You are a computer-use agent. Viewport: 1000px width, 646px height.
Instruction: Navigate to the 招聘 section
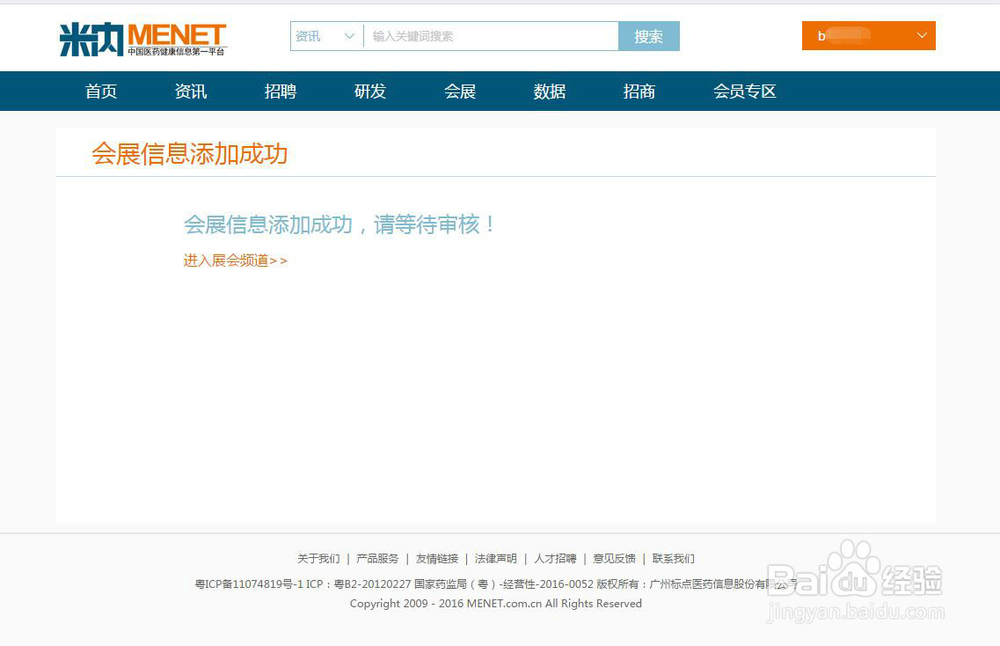point(280,91)
